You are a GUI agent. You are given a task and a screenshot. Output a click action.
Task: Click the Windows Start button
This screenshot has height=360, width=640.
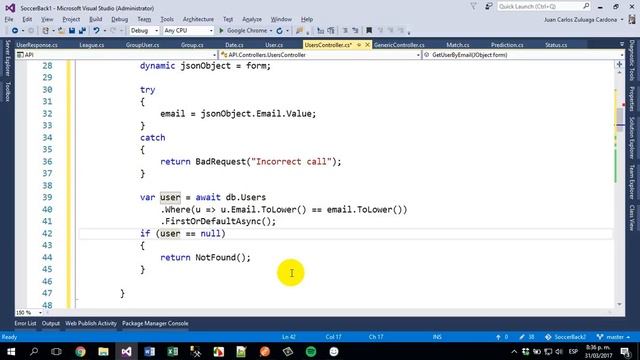click(x=11, y=351)
